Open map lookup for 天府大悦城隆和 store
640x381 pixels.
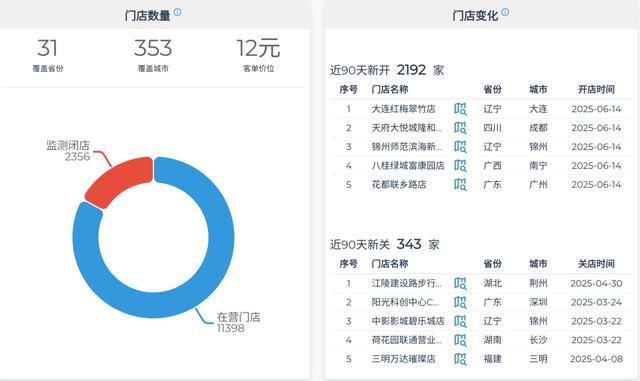point(460,128)
